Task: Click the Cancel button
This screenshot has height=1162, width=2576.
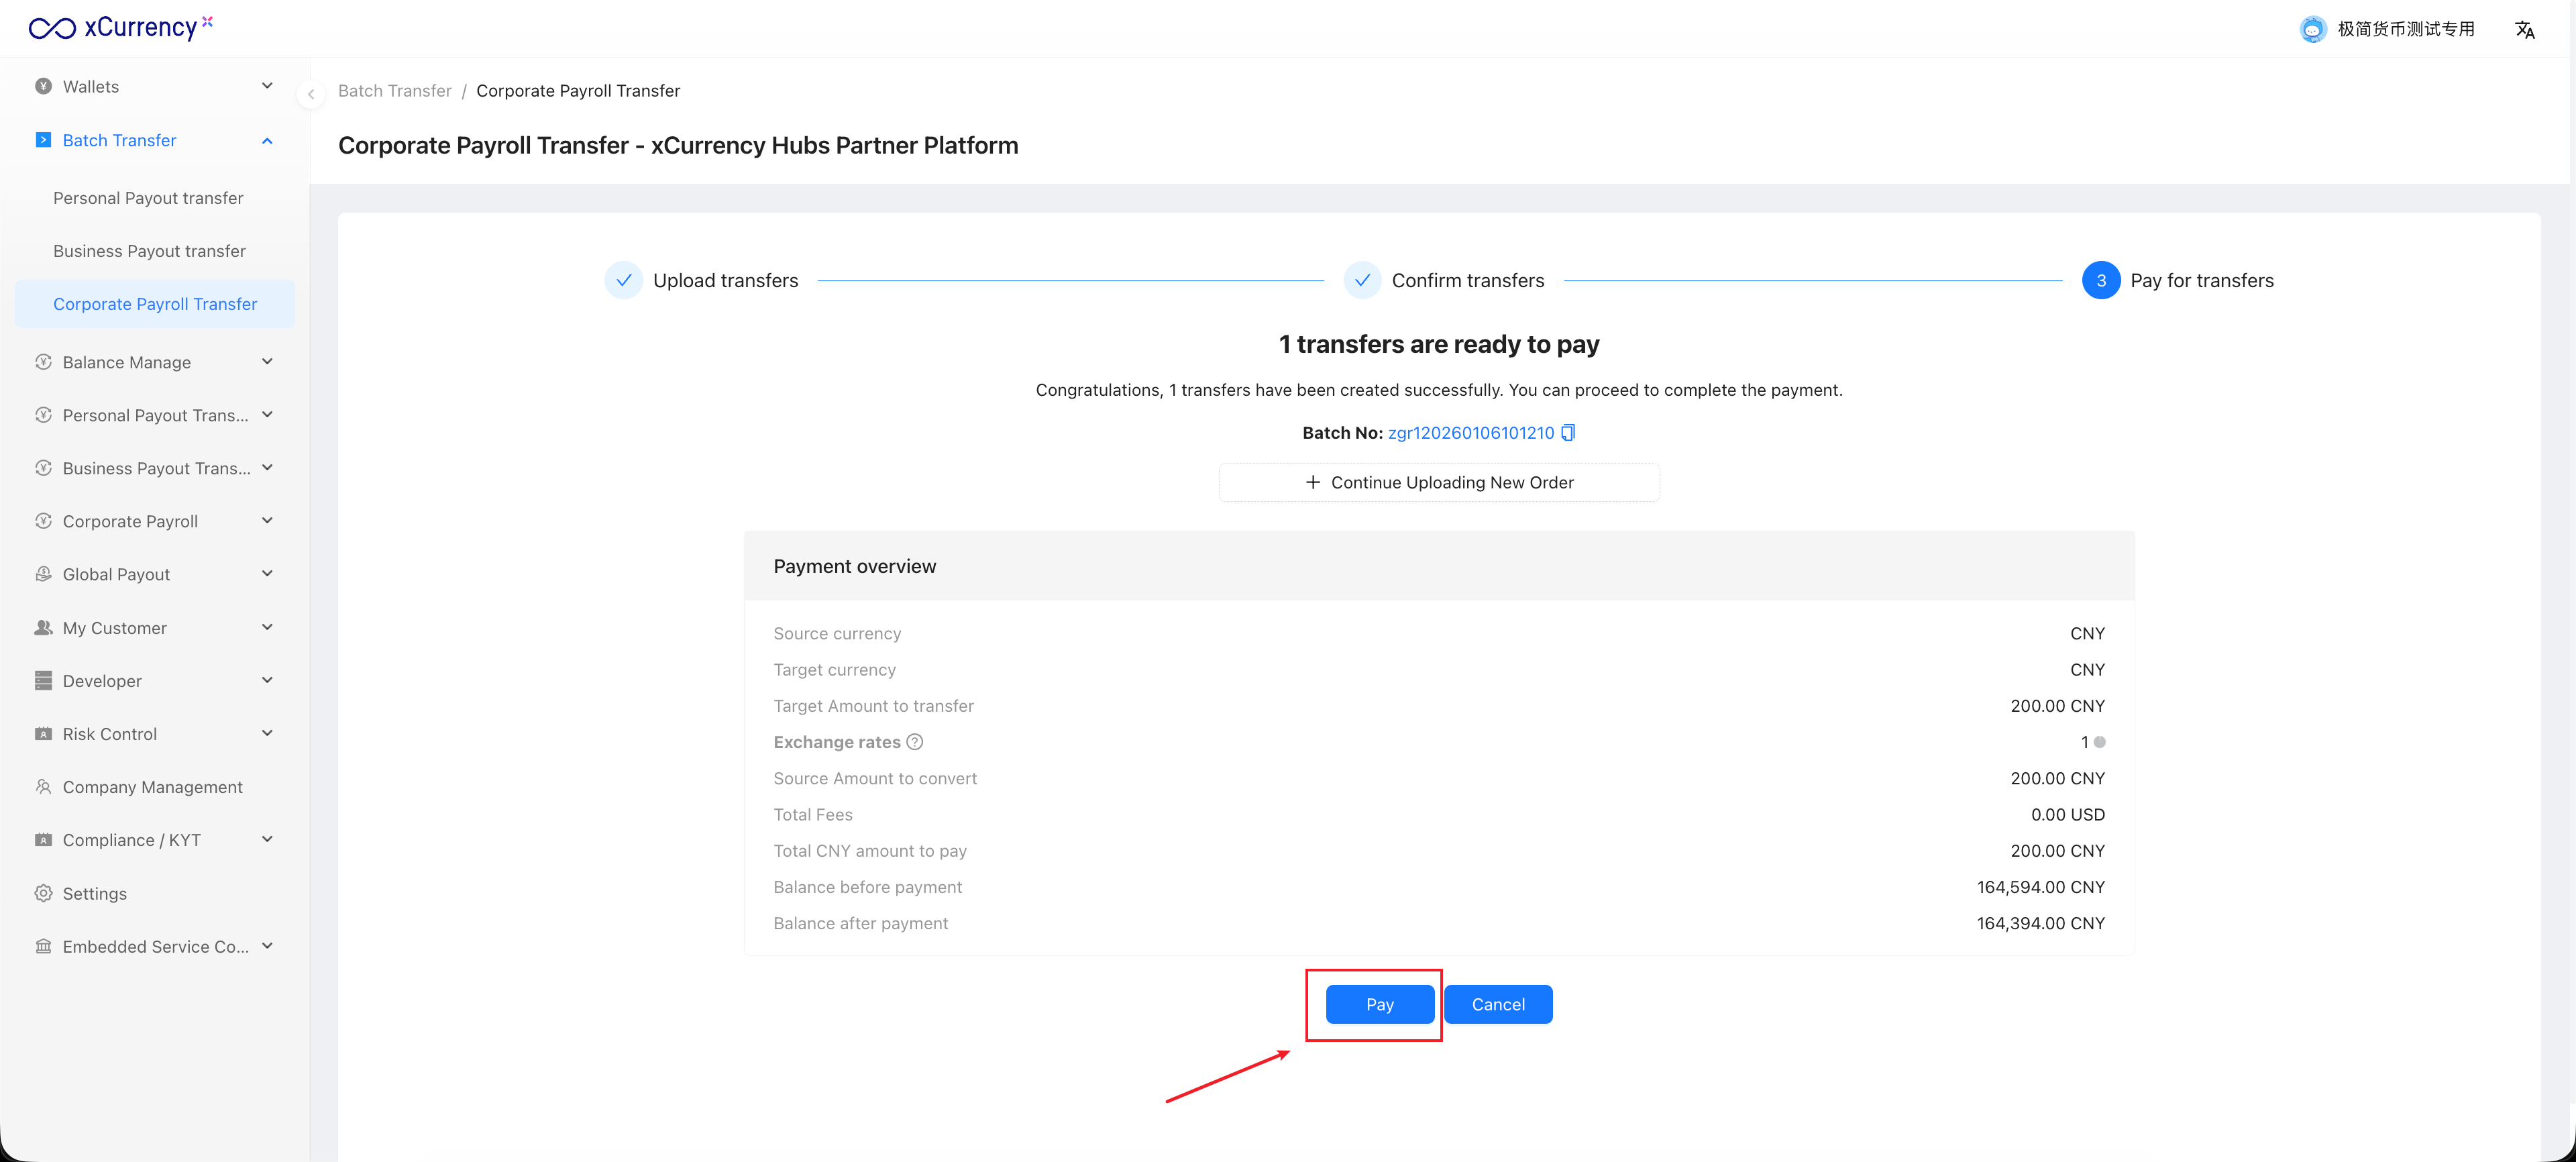Action: click(x=1497, y=1004)
